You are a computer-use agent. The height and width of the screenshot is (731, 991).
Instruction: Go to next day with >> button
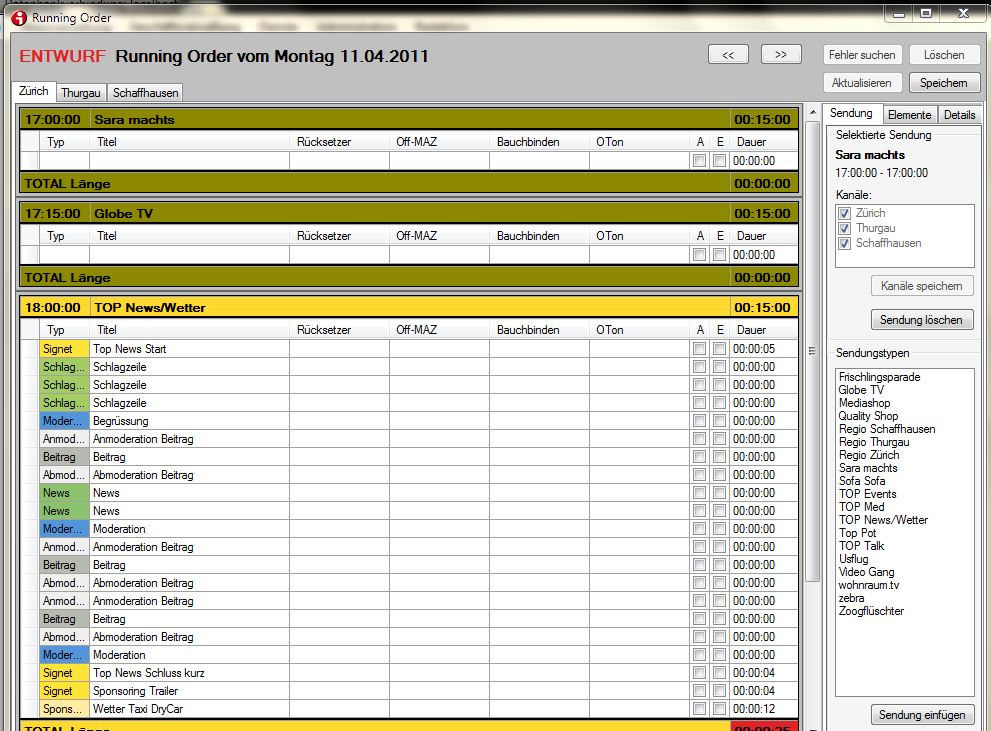(x=781, y=54)
